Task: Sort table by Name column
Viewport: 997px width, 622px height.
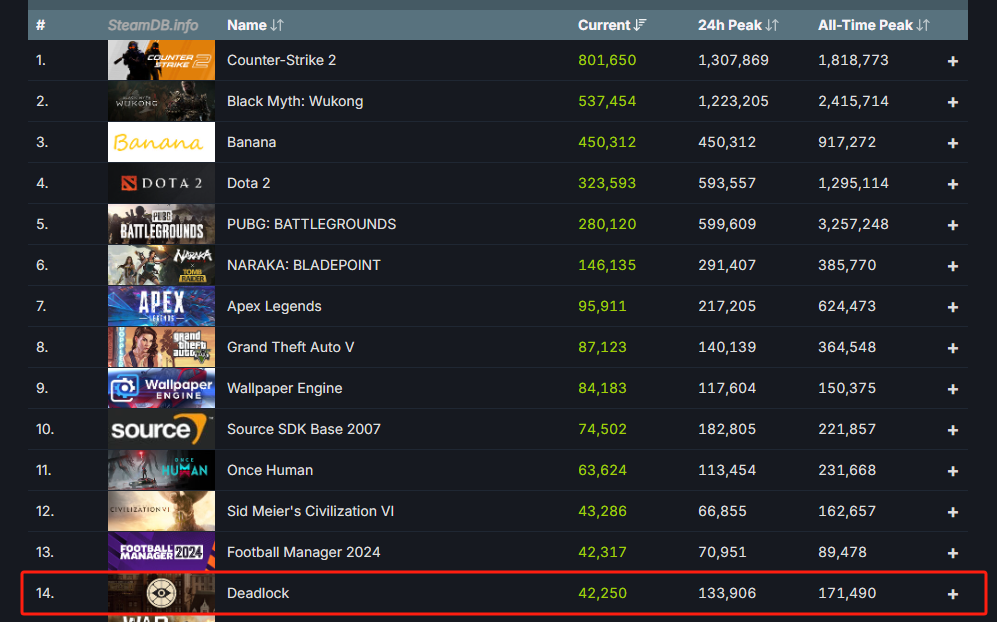Action: [255, 25]
